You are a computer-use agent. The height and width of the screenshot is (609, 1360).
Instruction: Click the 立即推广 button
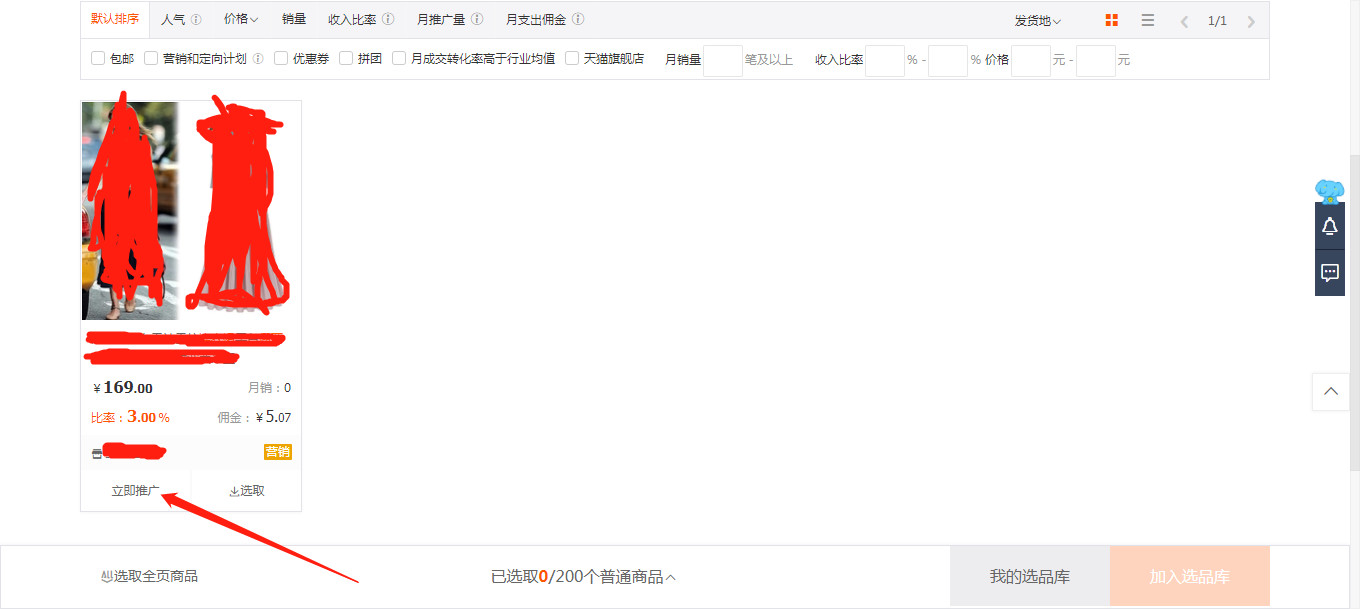(135, 491)
